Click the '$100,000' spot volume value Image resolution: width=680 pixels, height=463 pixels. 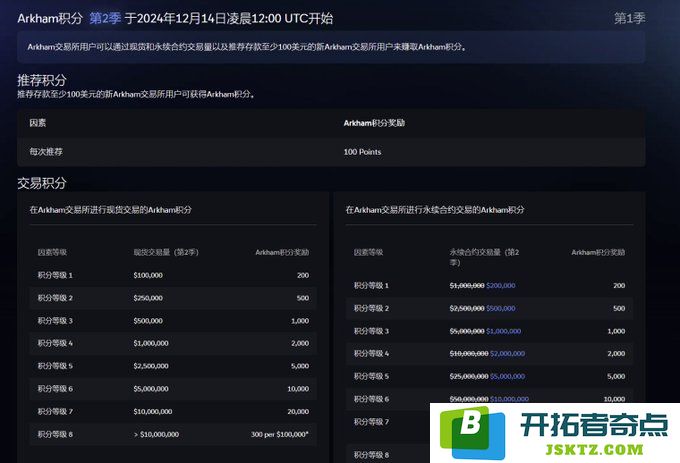pyautogui.click(x=148, y=275)
